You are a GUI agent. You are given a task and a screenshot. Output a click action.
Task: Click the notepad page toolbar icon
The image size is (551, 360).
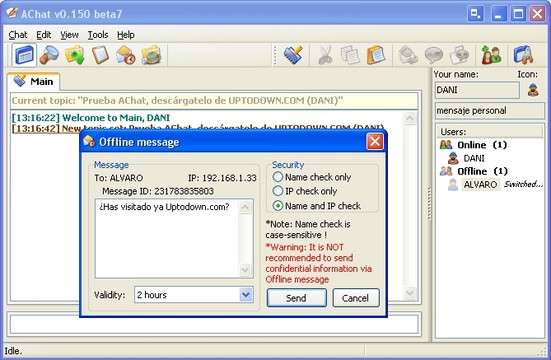tap(101, 55)
